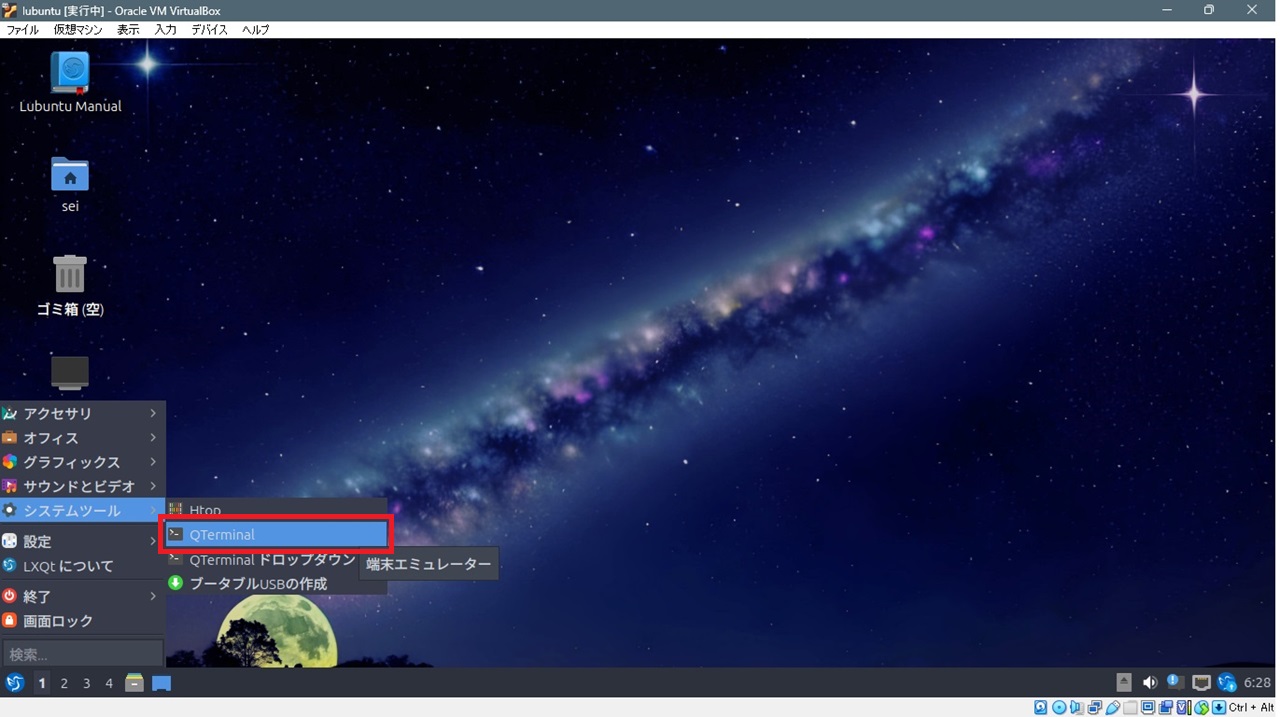Open the Lubuntu Manual desktop icon

pyautogui.click(x=70, y=83)
